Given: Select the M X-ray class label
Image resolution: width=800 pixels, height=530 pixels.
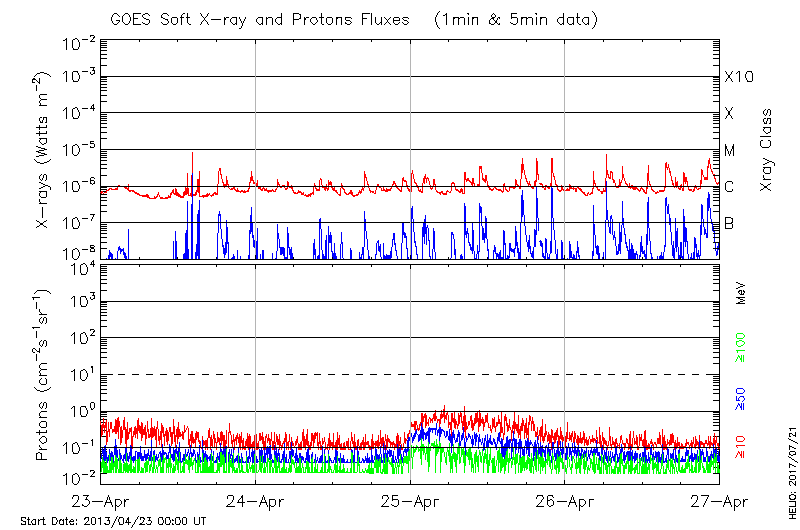Looking at the screenshot, I should click(x=729, y=150).
